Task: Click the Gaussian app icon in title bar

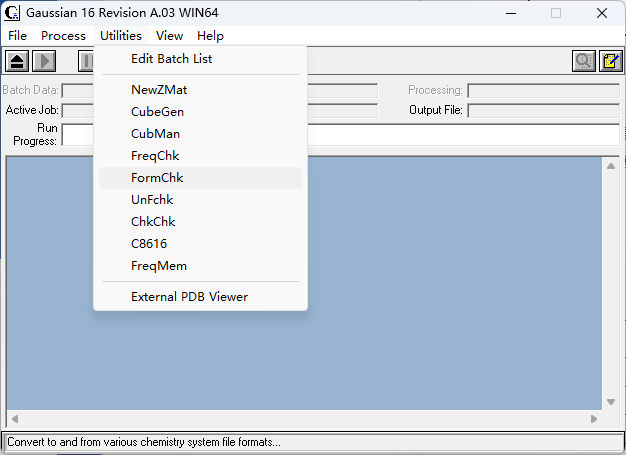Action: pyautogui.click(x=13, y=13)
